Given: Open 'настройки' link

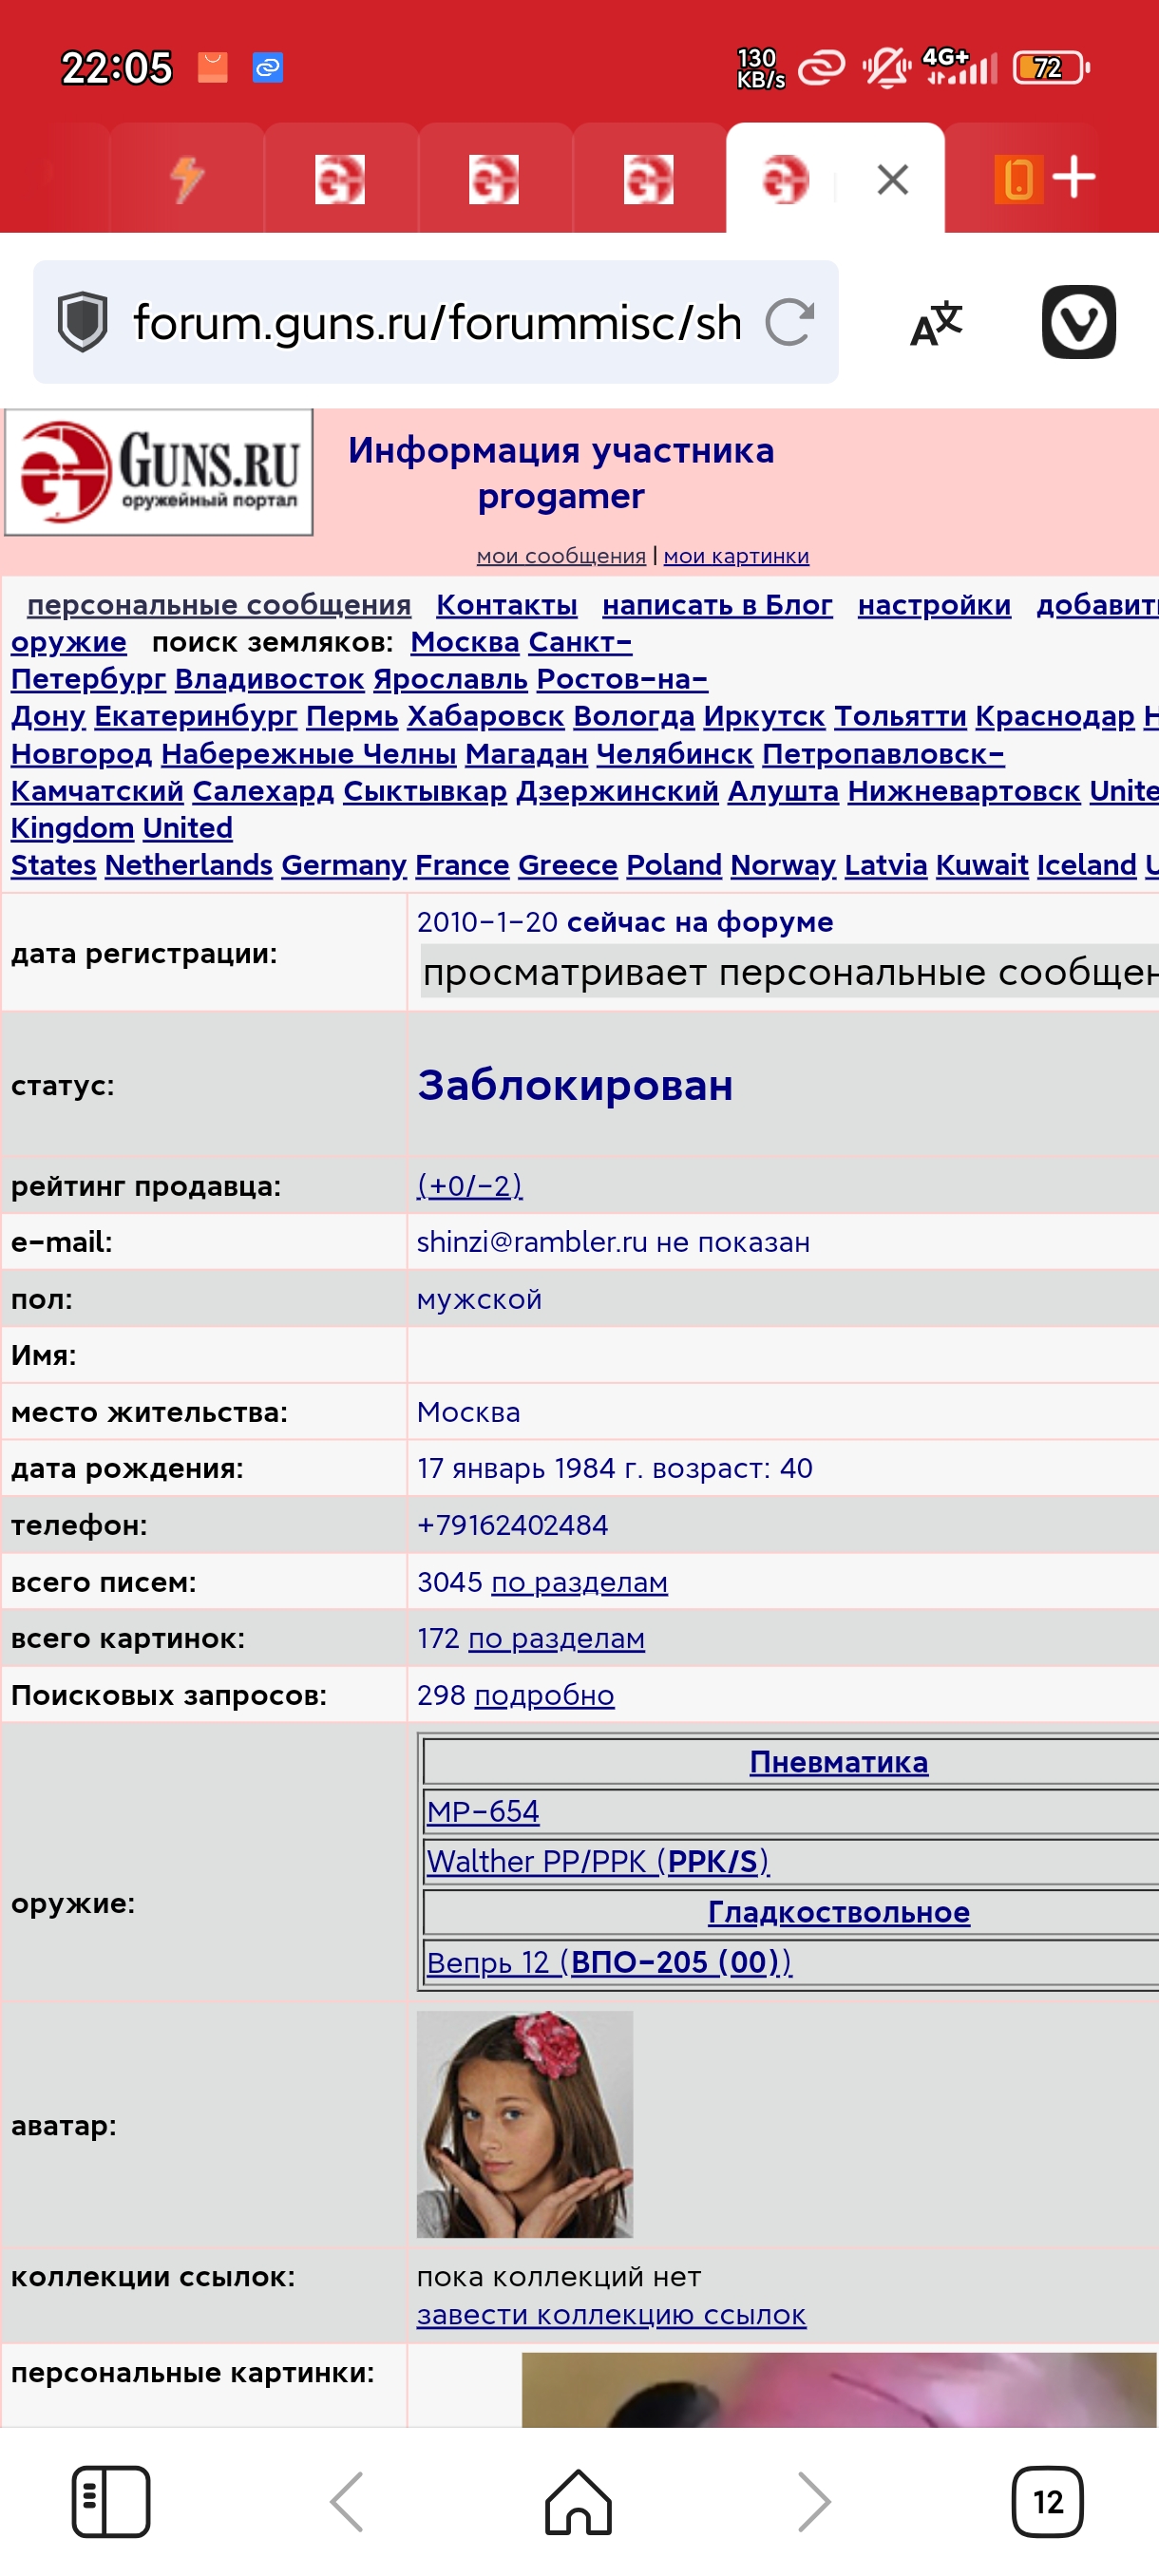Looking at the screenshot, I should [x=934, y=605].
